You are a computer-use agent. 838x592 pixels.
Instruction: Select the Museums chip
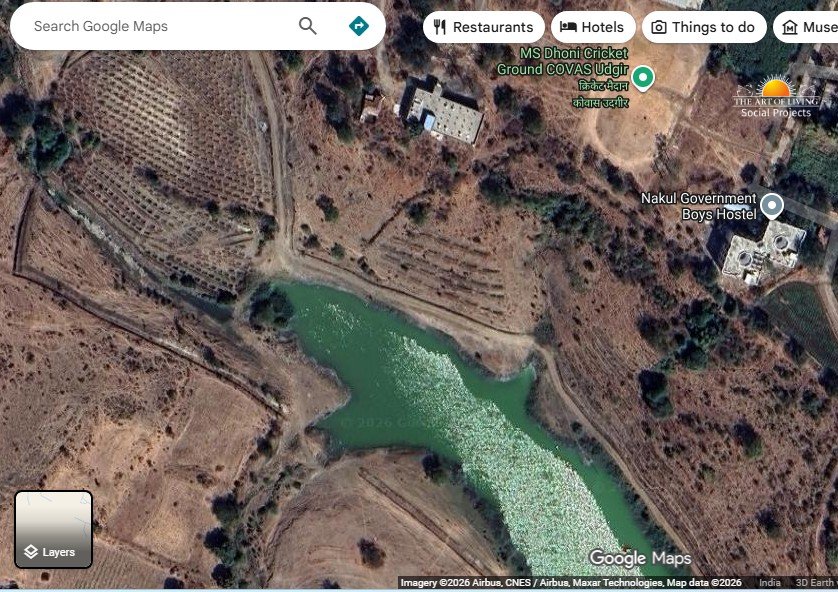point(805,27)
